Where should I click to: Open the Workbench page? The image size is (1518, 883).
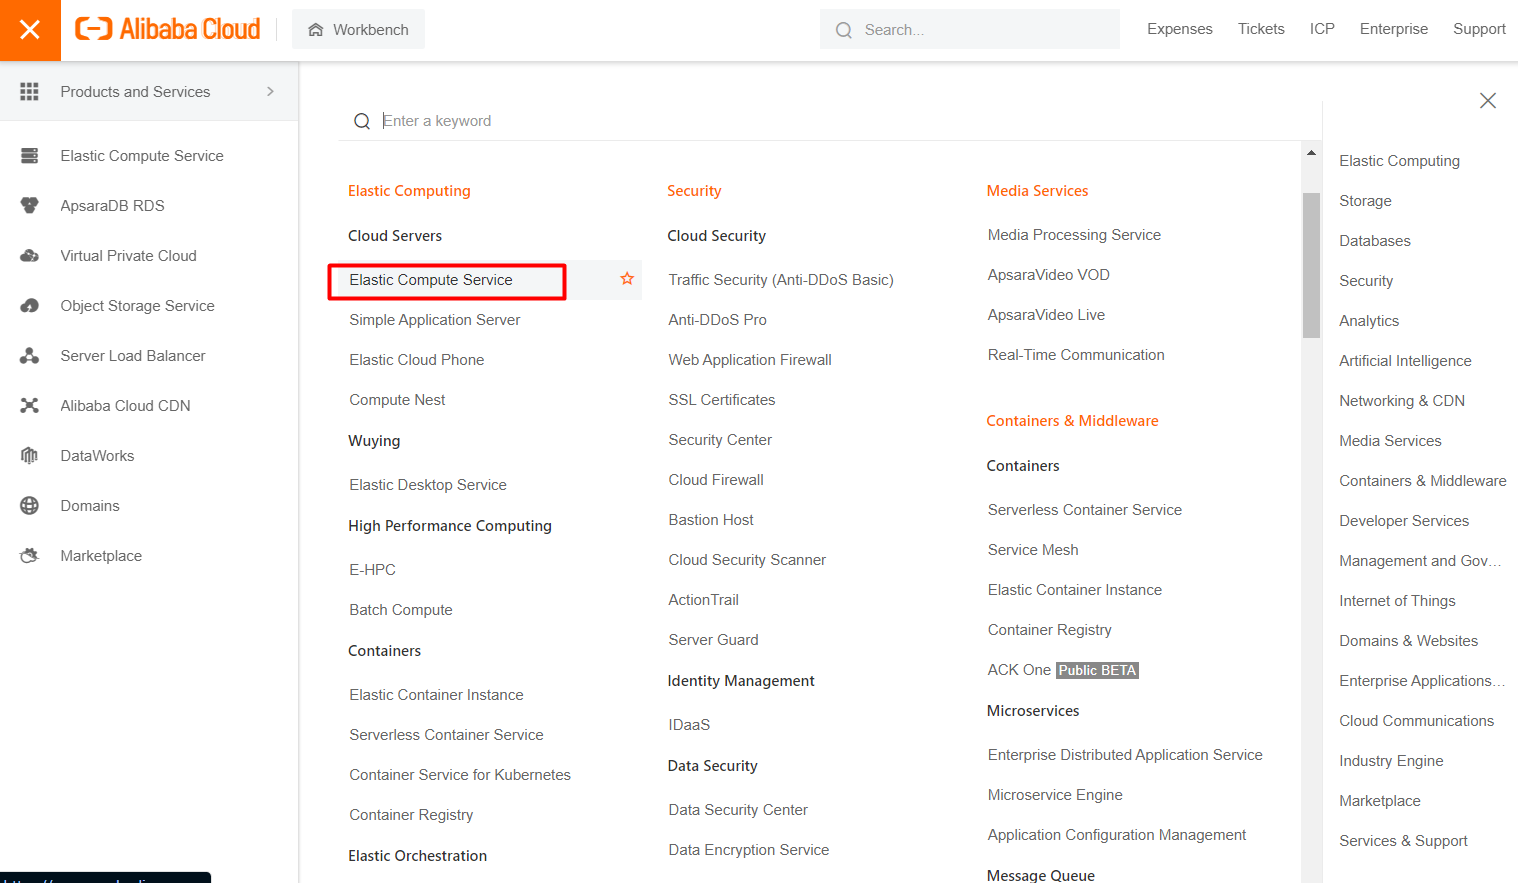pos(358,29)
